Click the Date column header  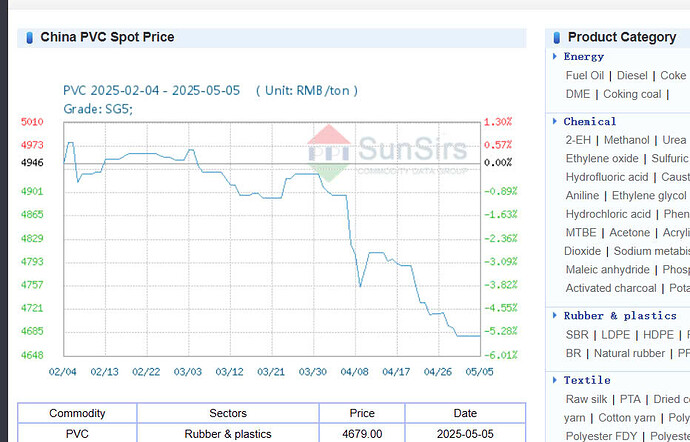[x=465, y=413]
